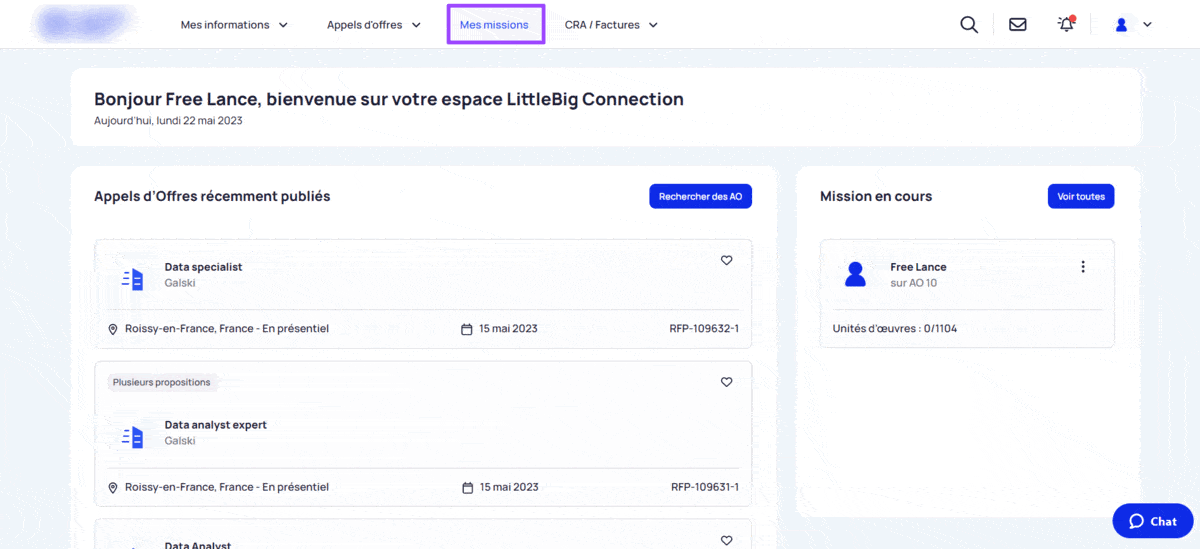
Task: Open the messages envelope icon
Action: [1017, 25]
